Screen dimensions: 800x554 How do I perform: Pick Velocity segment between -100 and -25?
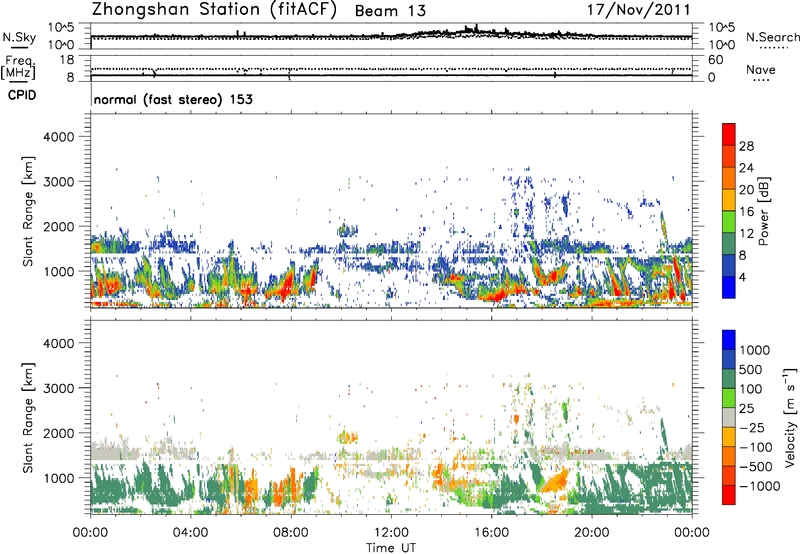(729, 437)
